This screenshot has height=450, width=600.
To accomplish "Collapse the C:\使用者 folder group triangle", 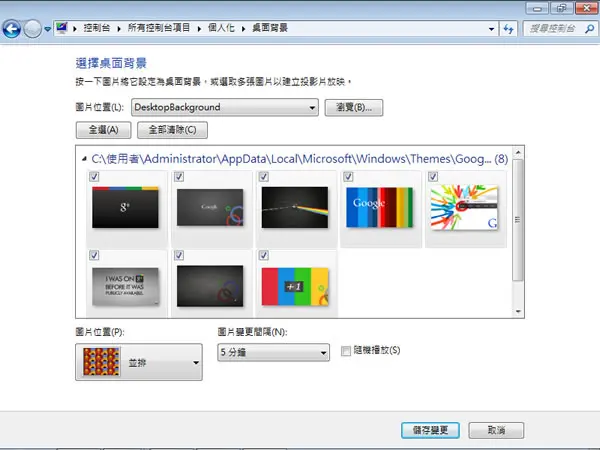I will [84, 158].
